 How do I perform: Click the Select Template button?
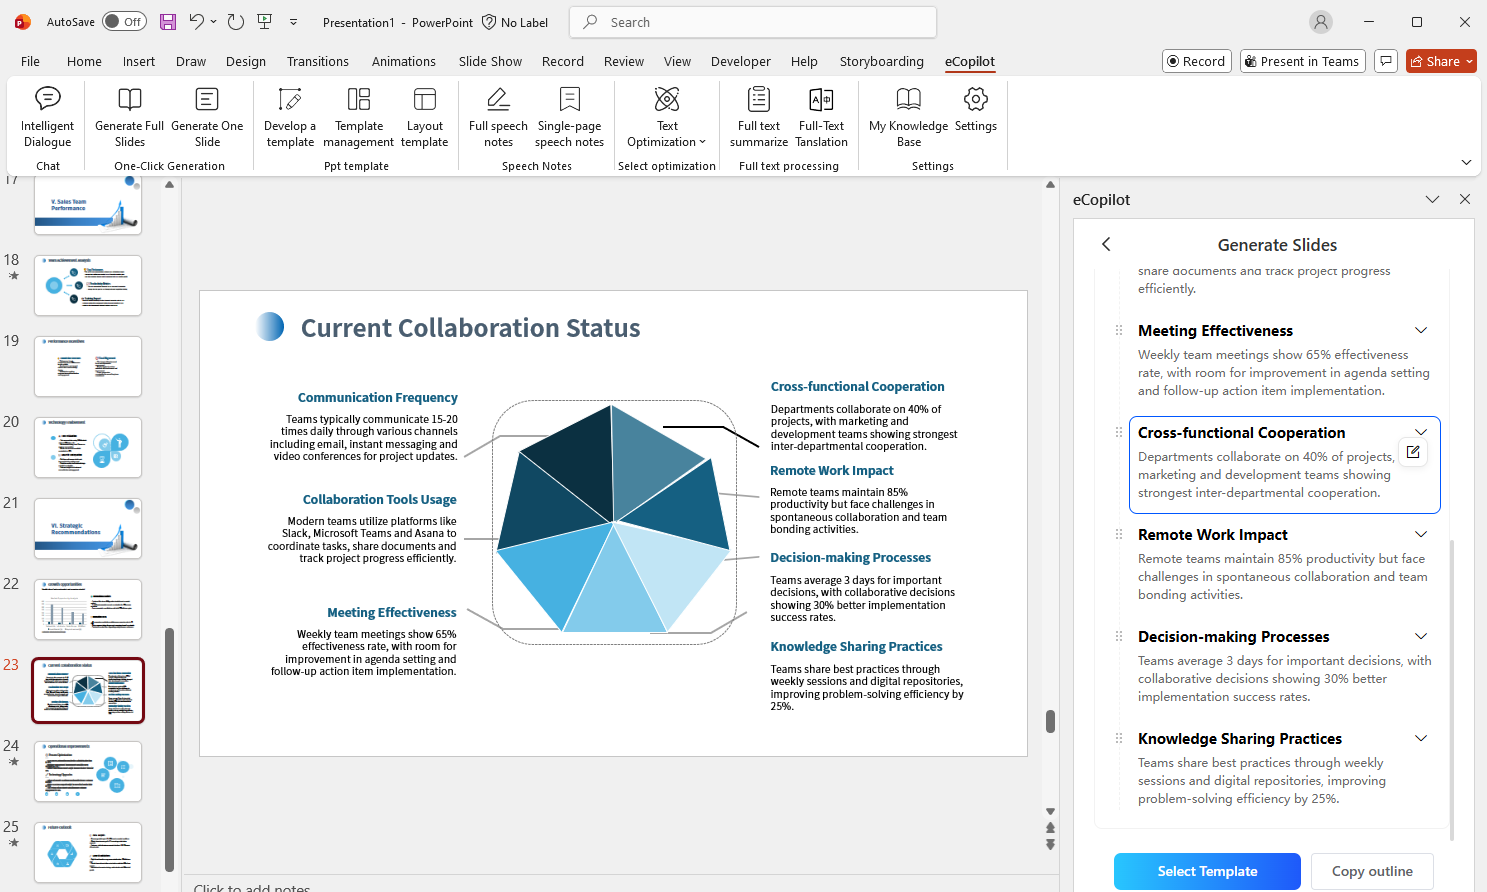click(x=1207, y=871)
